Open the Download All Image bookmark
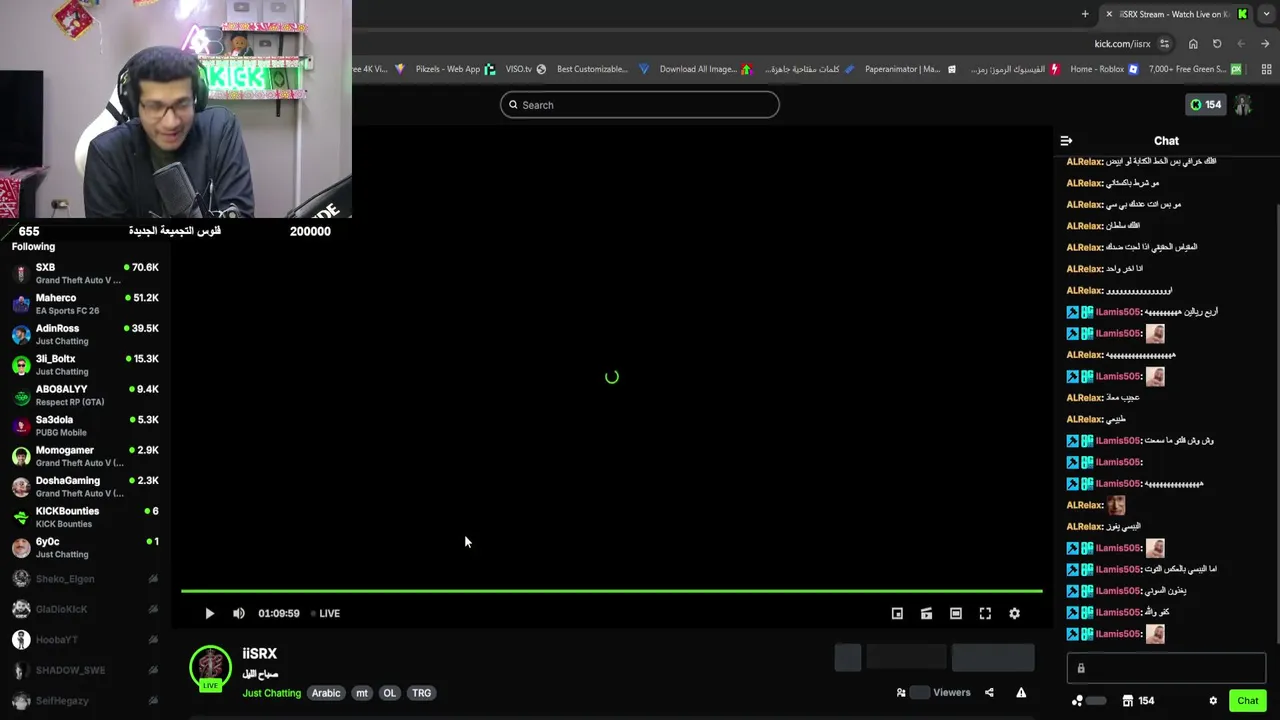 (705, 69)
